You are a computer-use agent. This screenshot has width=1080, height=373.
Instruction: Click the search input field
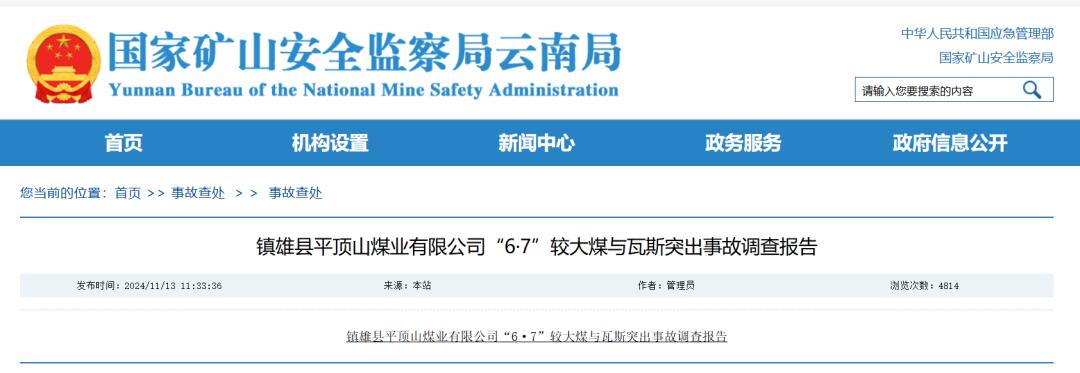(936, 90)
